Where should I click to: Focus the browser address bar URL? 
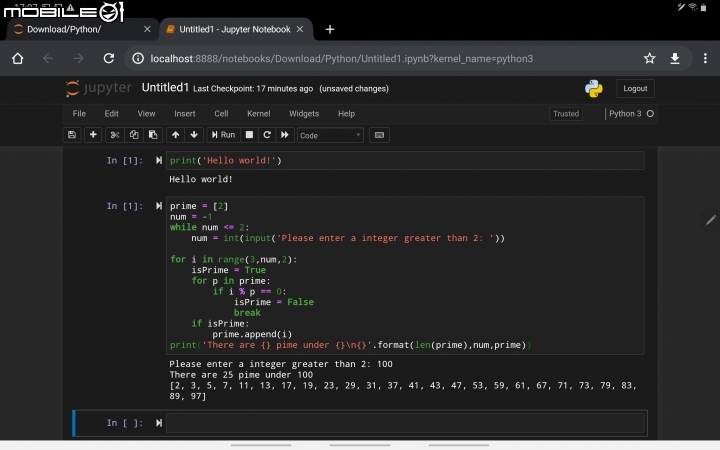tap(342, 59)
